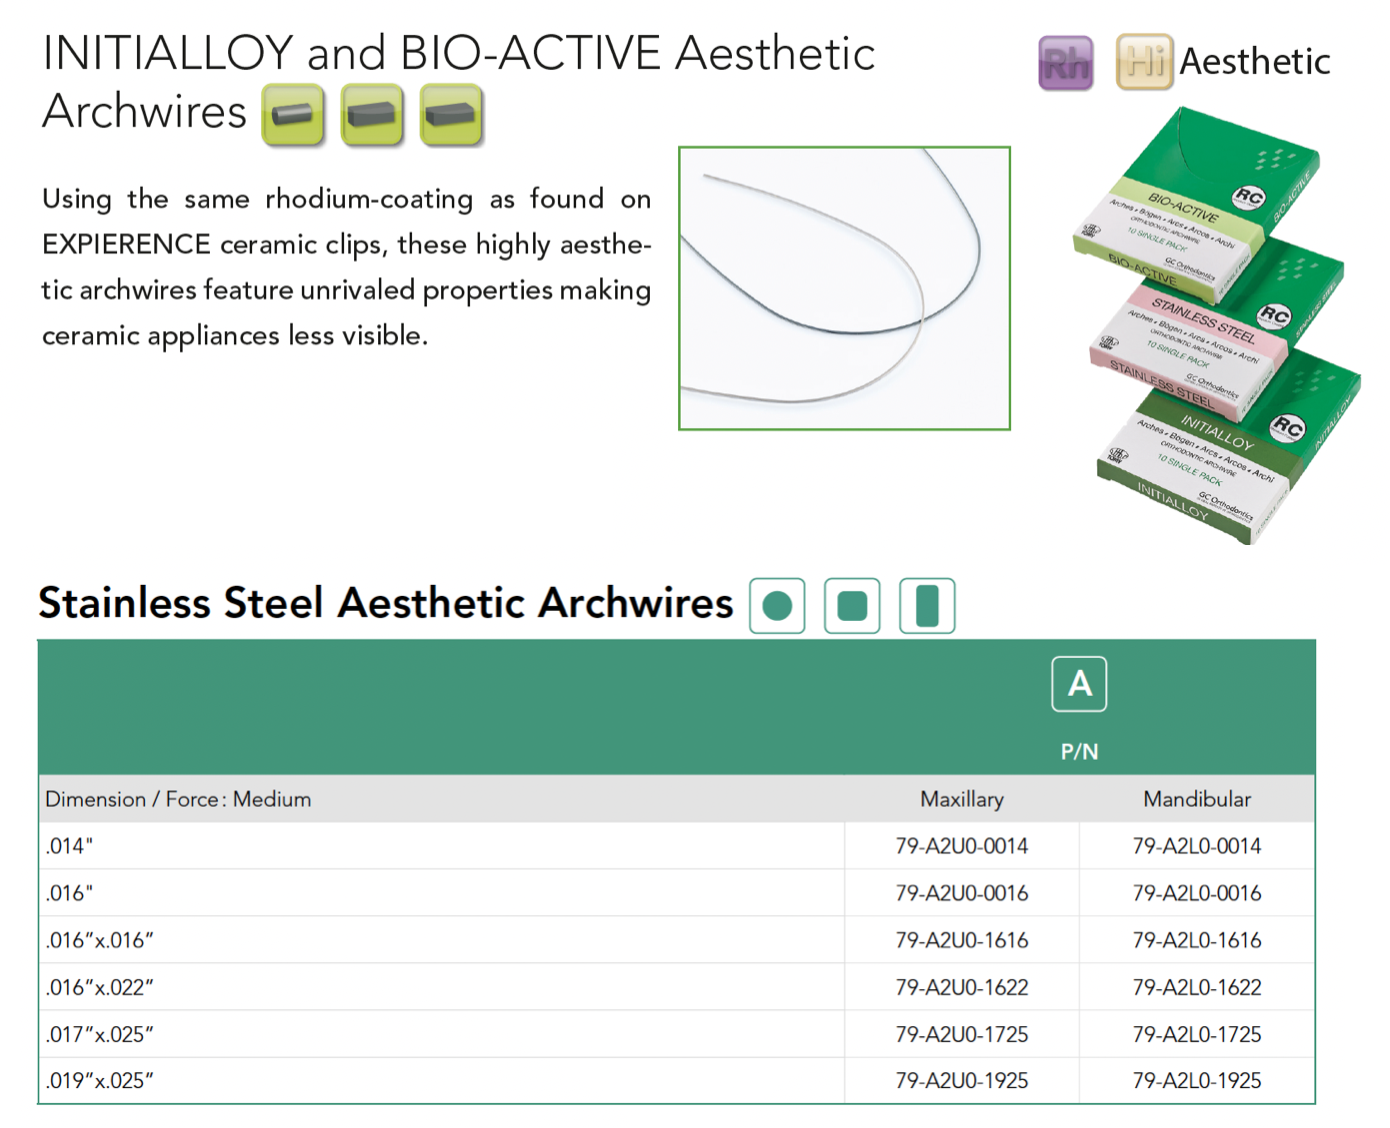Click the Maxillary column header
Image resolution: width=1390 pixels, height=1128 pixels.
point(961,799)
